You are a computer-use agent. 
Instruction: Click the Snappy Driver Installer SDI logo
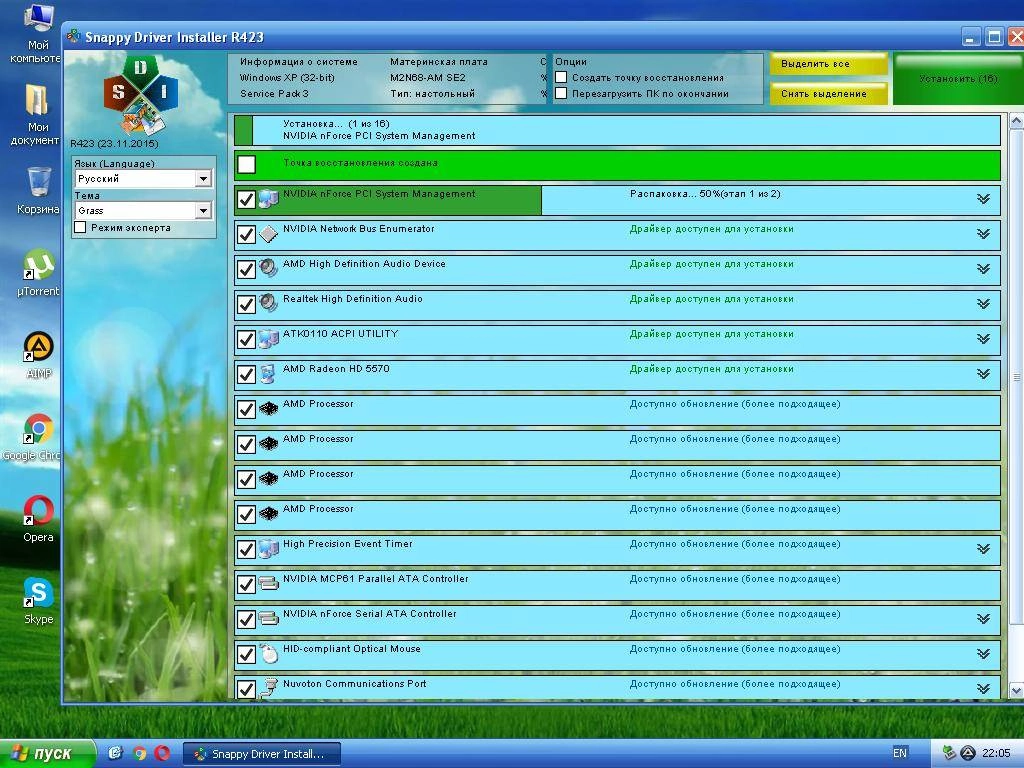click(140, 95)
